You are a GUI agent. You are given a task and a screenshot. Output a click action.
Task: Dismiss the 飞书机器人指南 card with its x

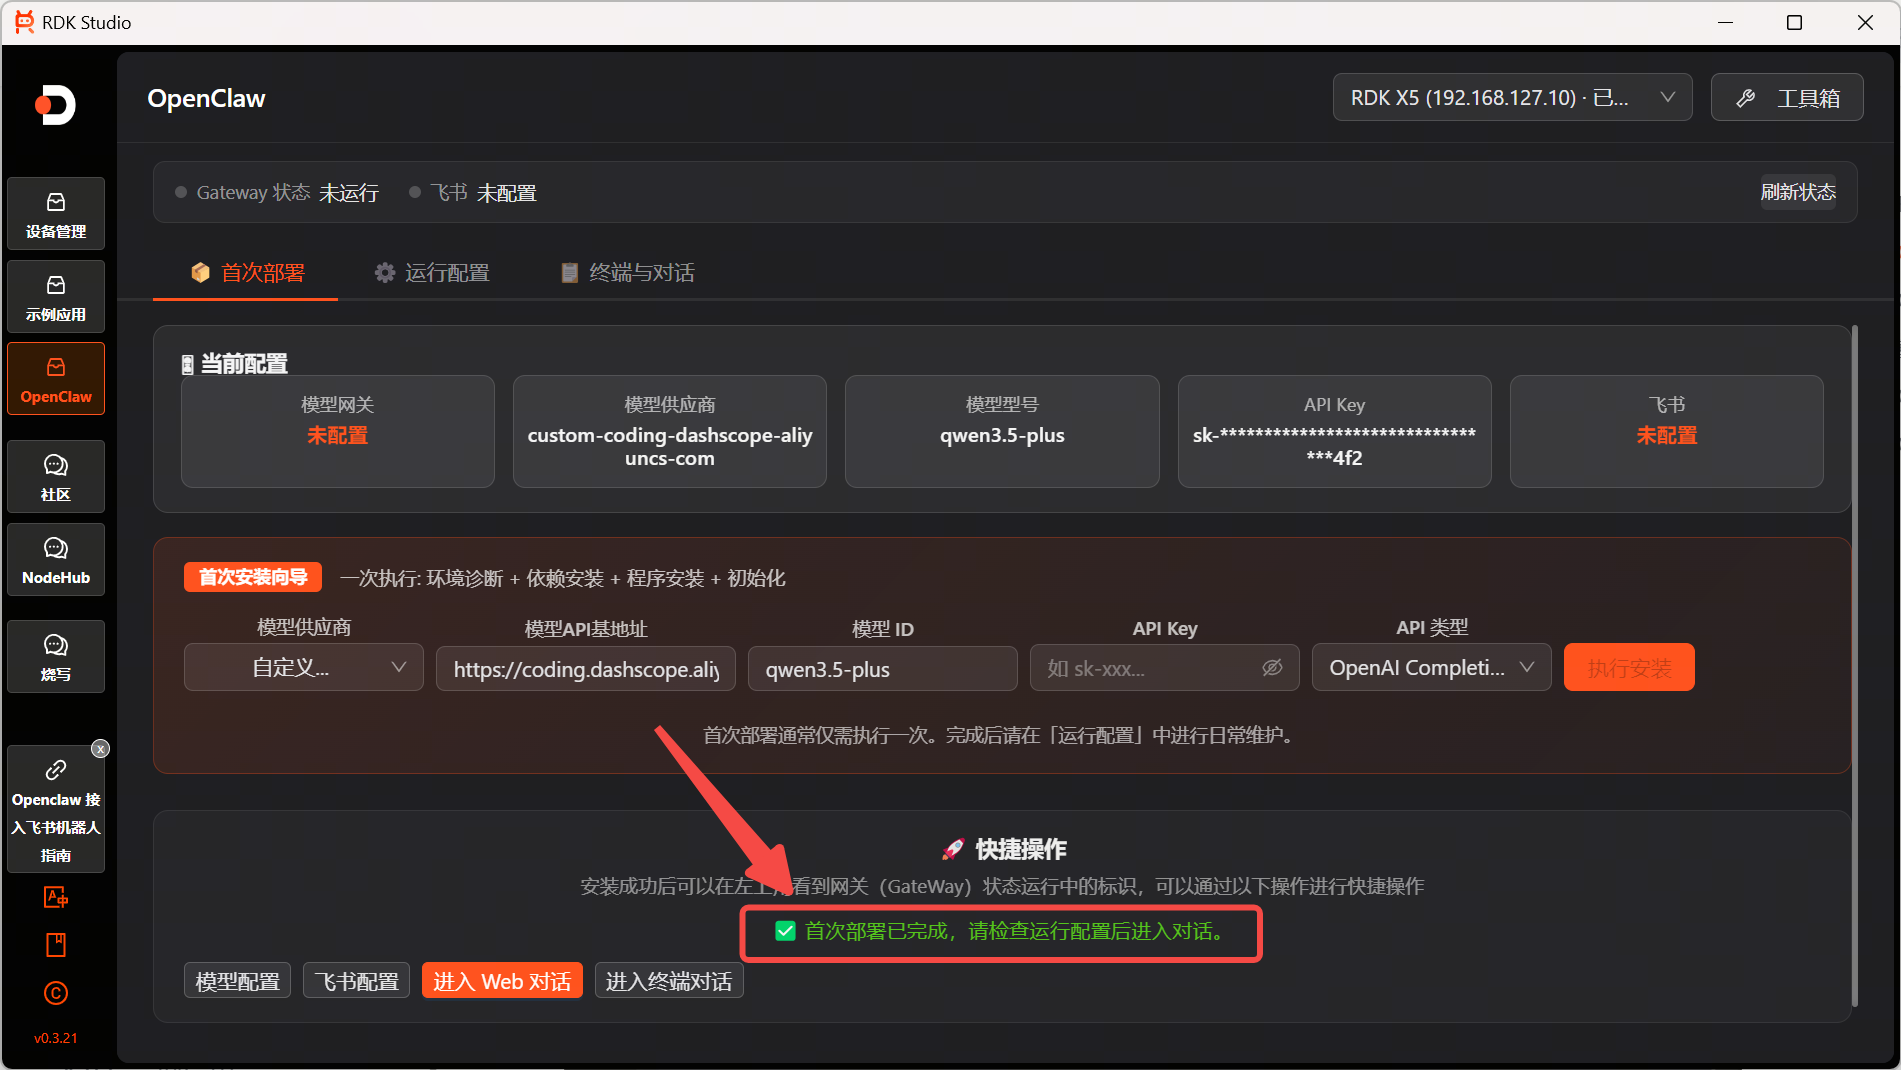tap(100, 749)
